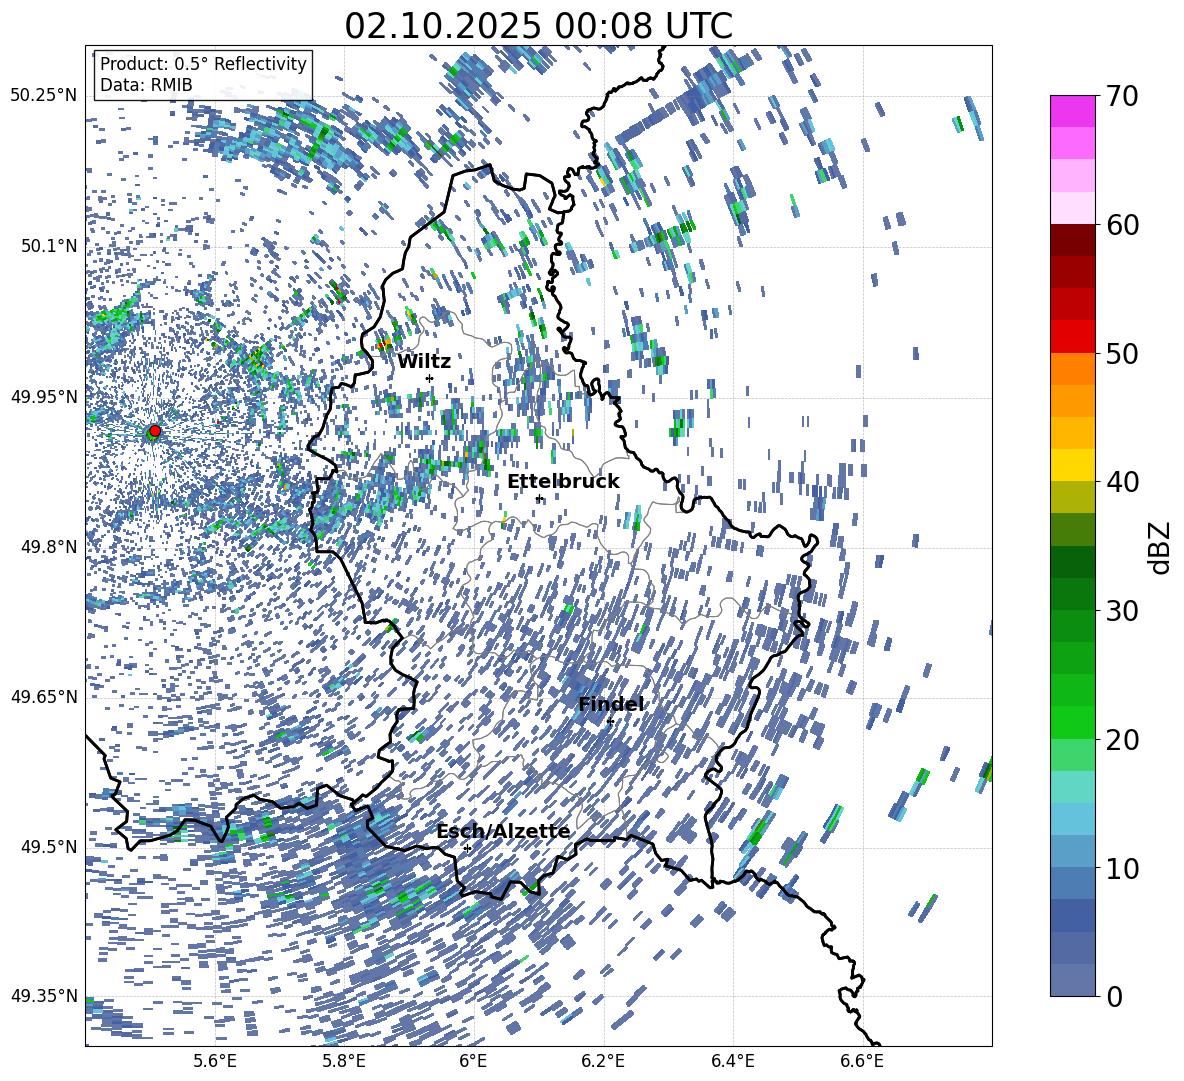Click the dBZ colorbar axis label
Viewport: 1184px width, 1081px height.
pos(1161,547)
